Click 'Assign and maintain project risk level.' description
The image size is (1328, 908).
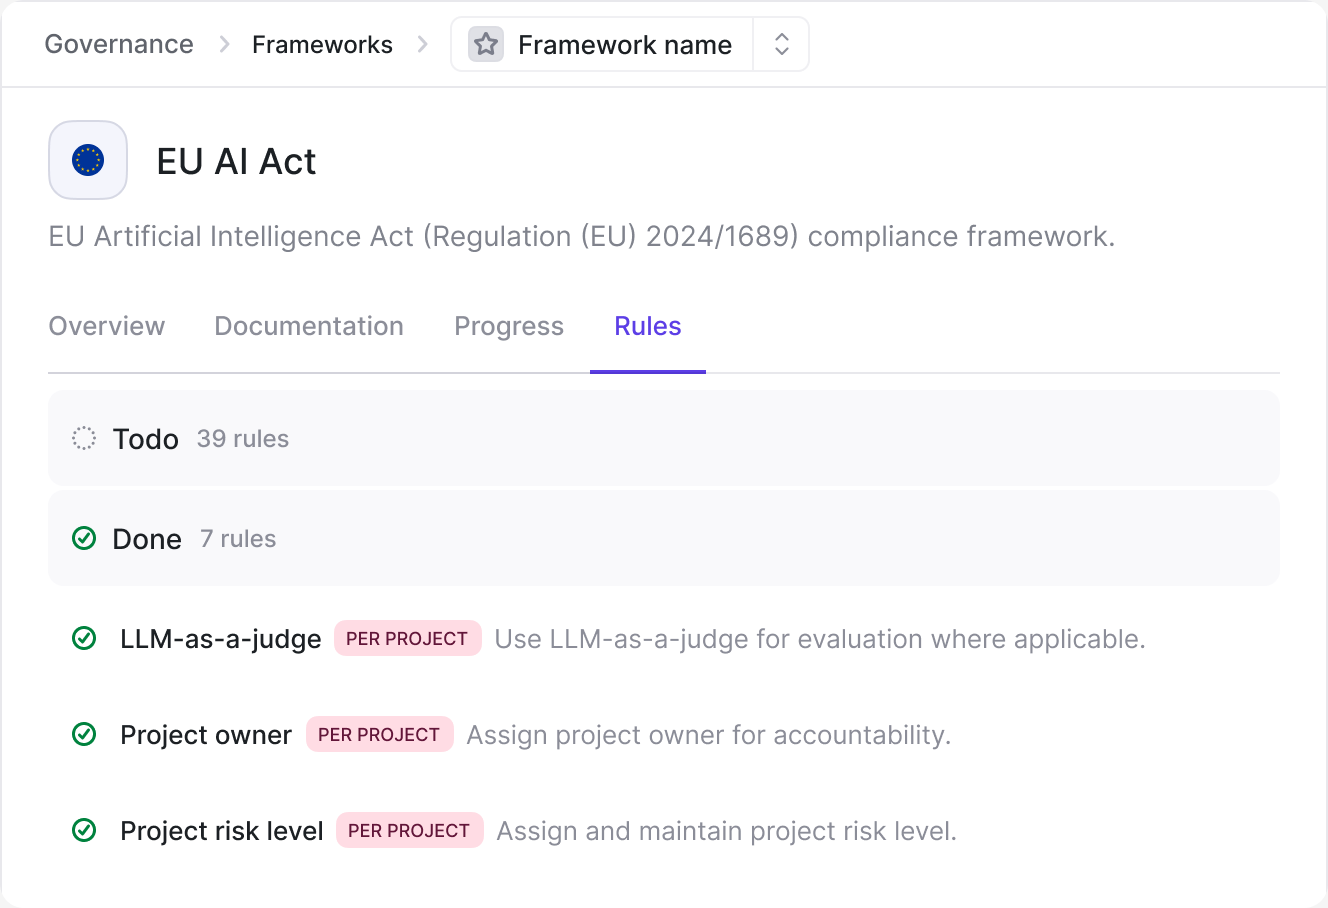(727, 830)
